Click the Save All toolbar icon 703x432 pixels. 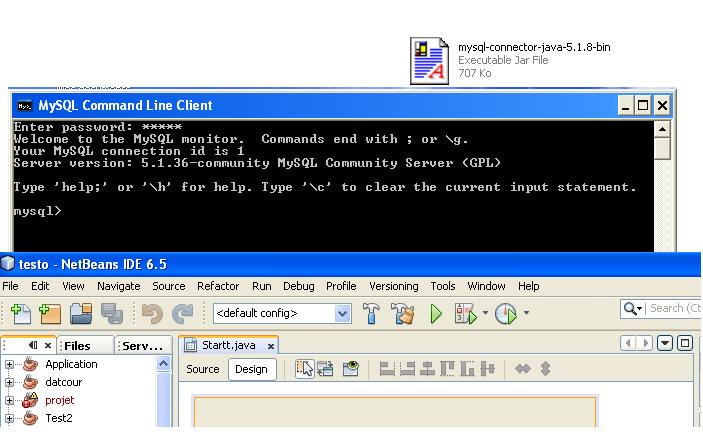pos(112,313)
